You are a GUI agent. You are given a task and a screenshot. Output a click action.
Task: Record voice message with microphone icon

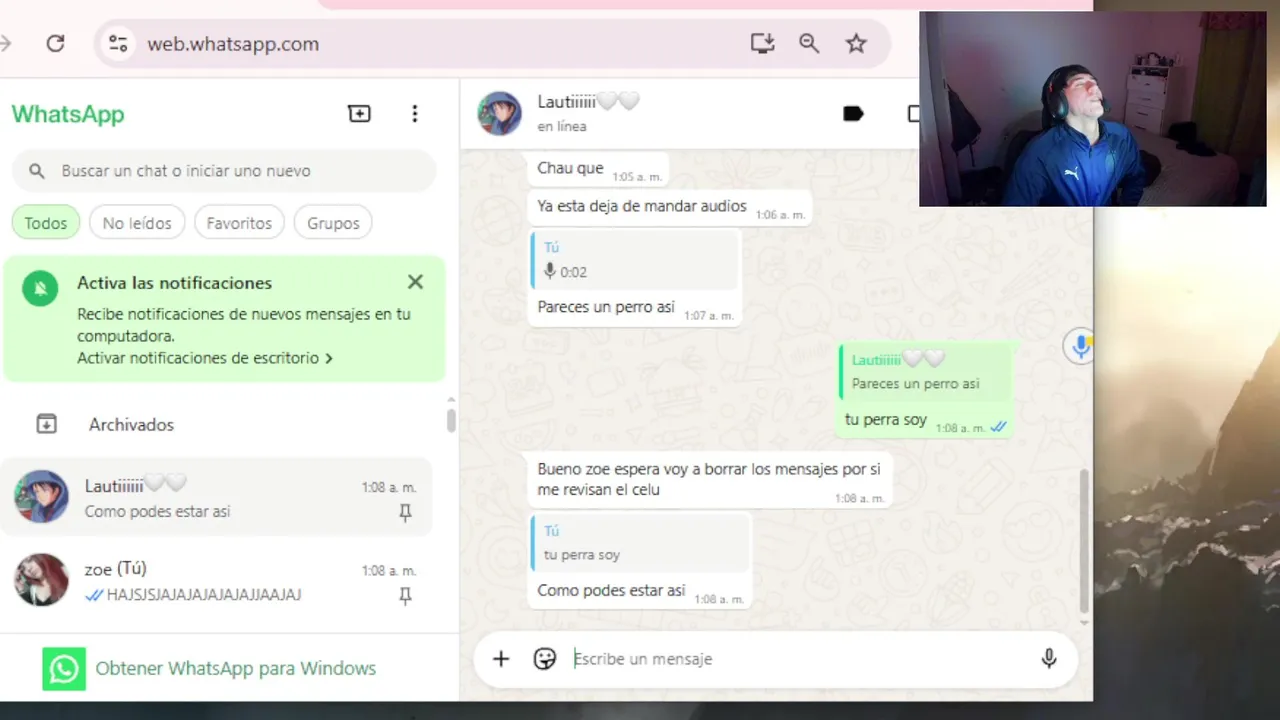coord(1049,658)
